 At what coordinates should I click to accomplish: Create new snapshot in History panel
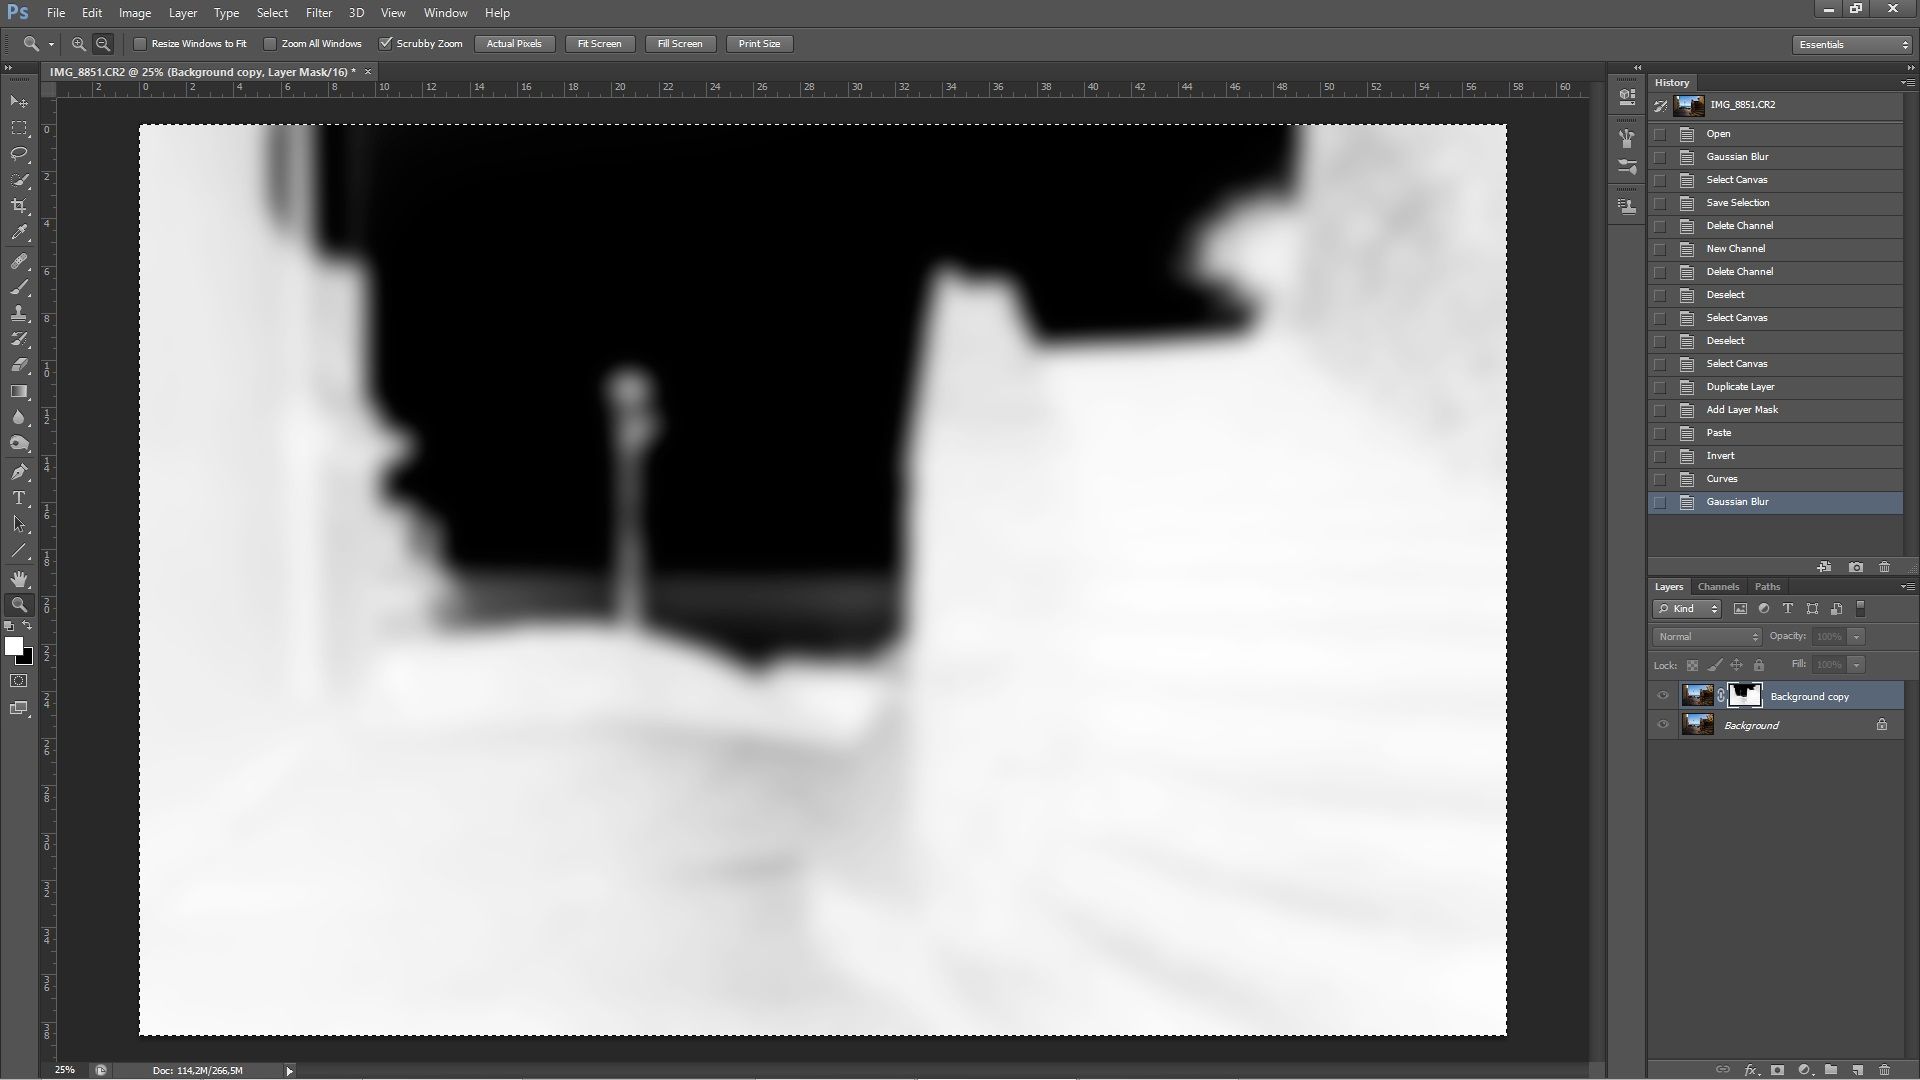(x=1856, y=567)
